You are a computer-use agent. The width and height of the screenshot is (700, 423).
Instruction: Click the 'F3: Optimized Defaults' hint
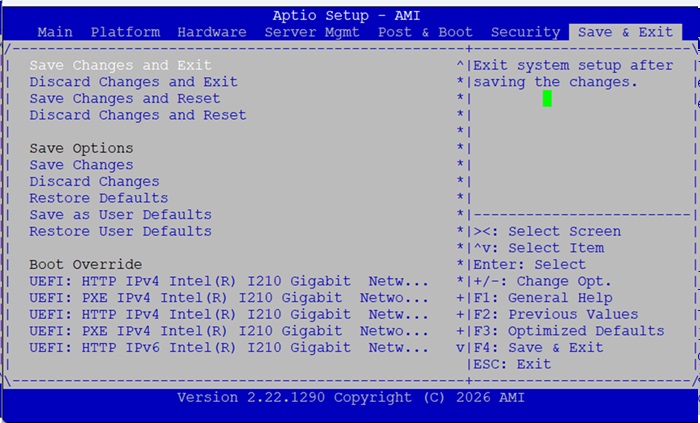[x=569, y=331]
